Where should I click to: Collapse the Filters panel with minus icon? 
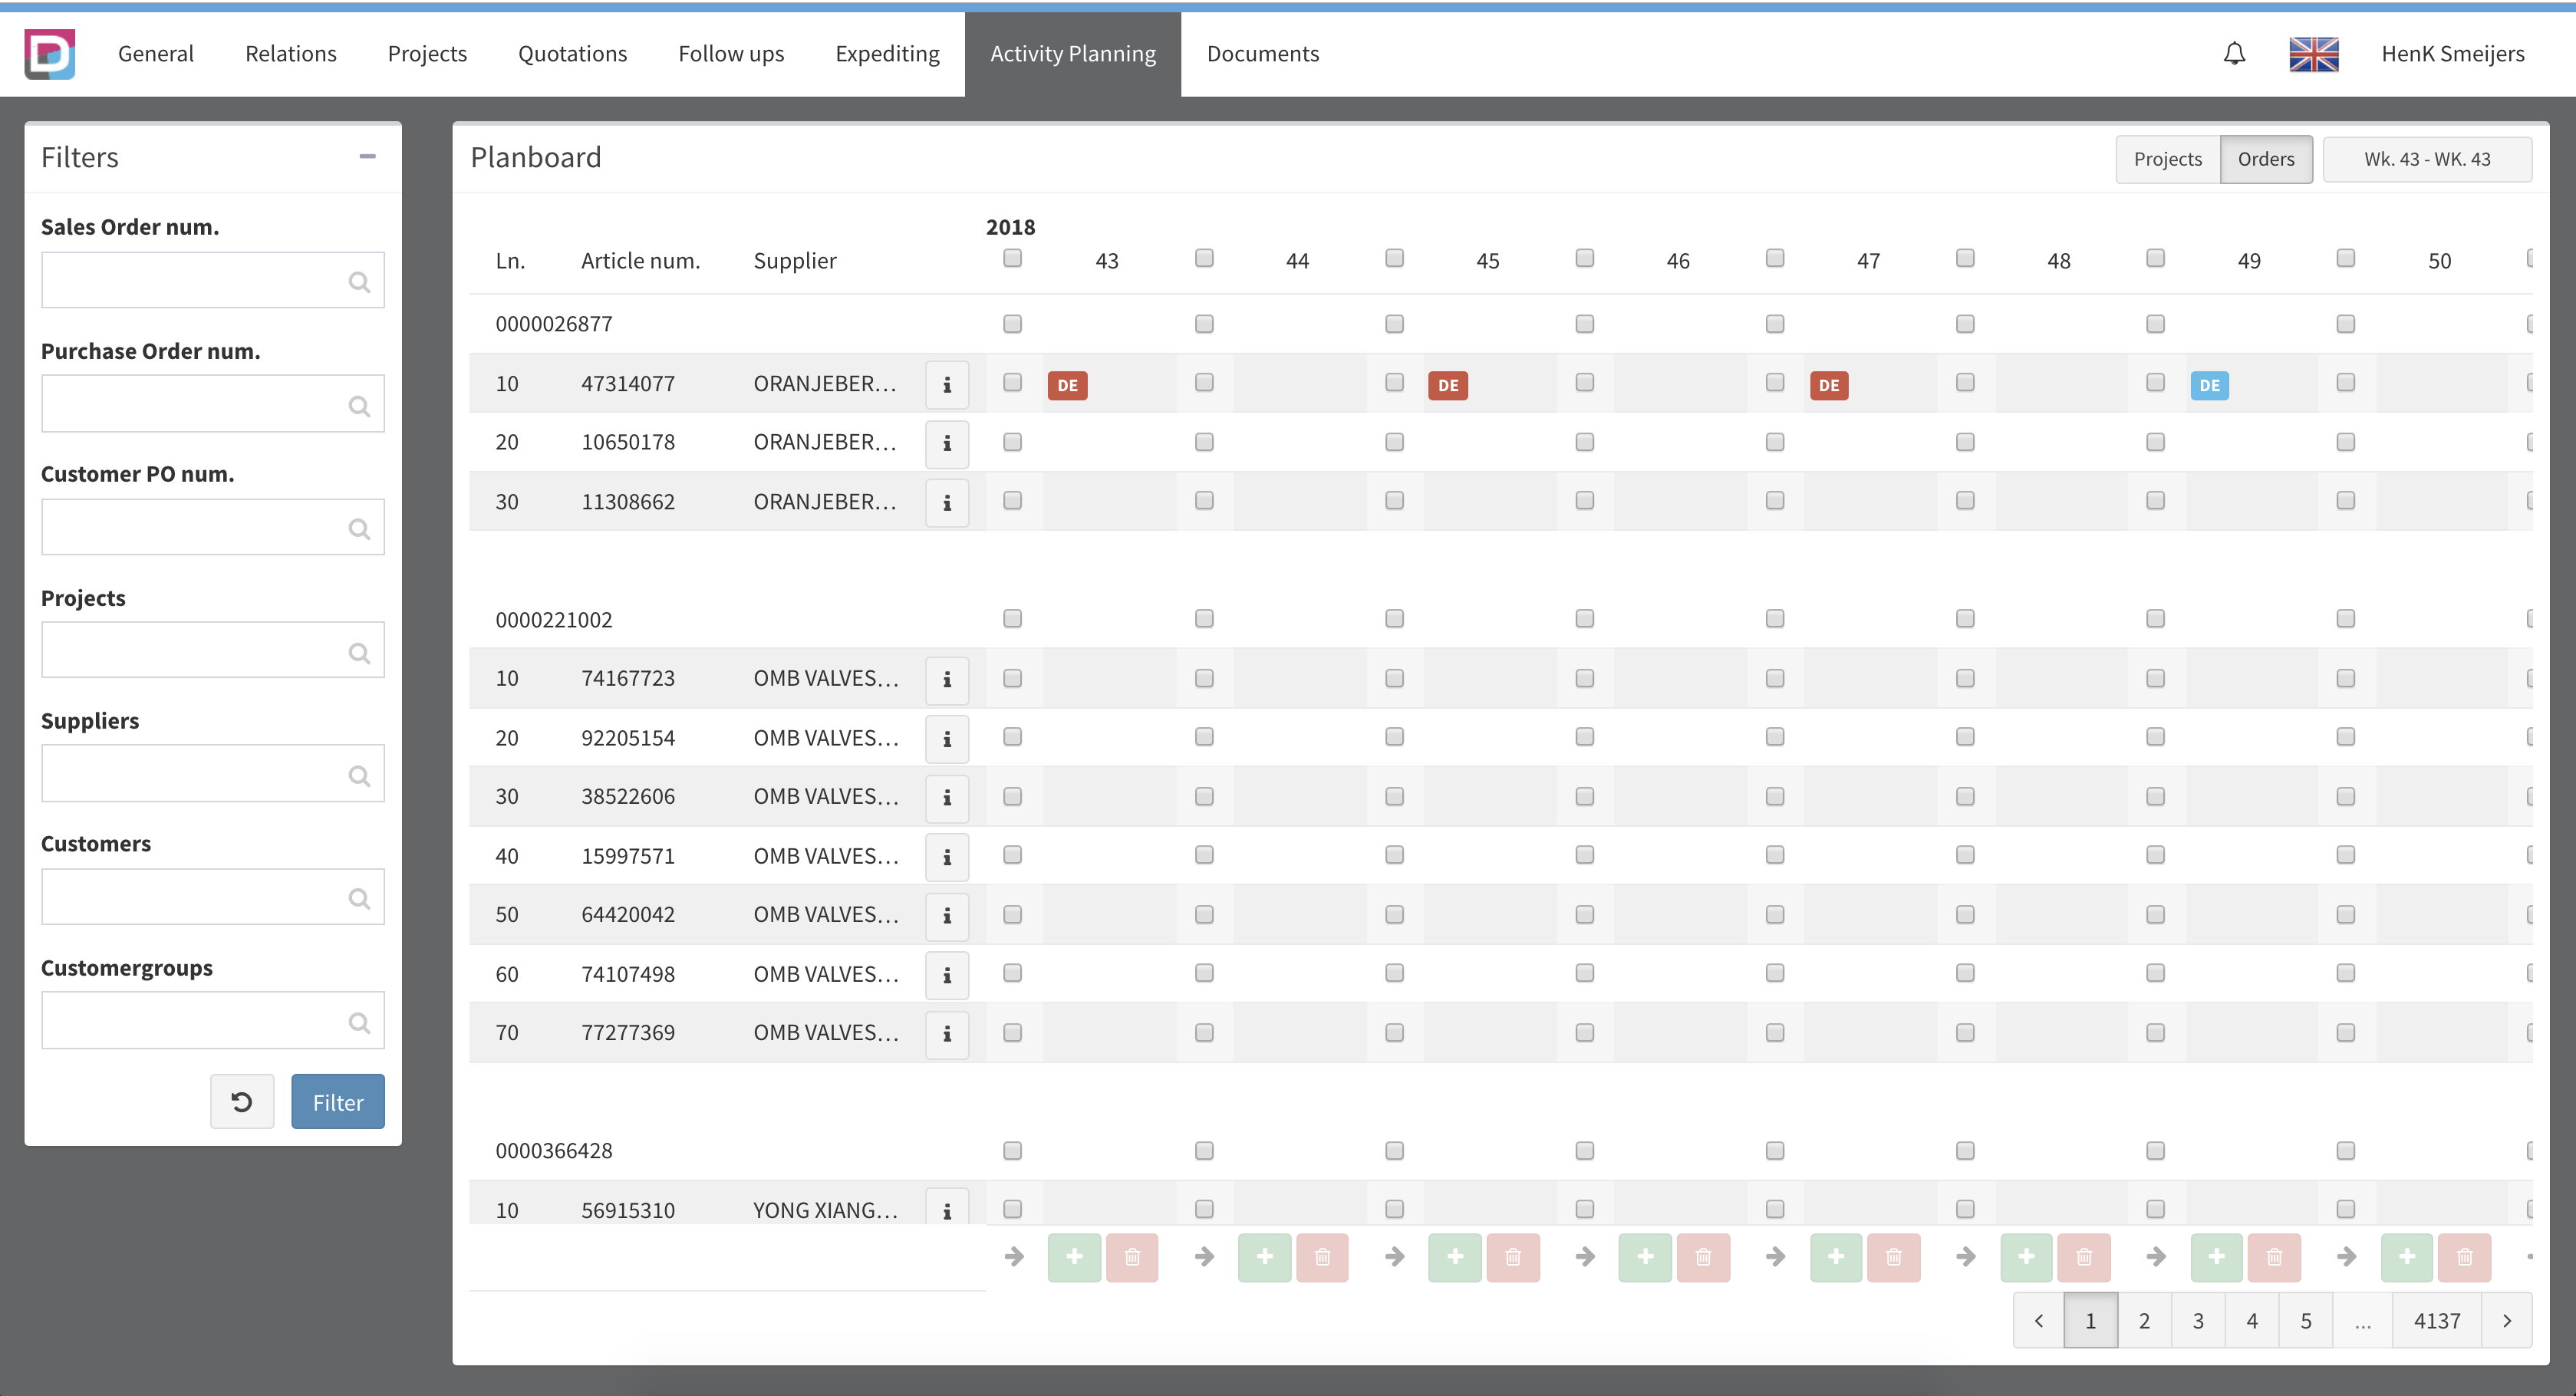pos(367,156)
